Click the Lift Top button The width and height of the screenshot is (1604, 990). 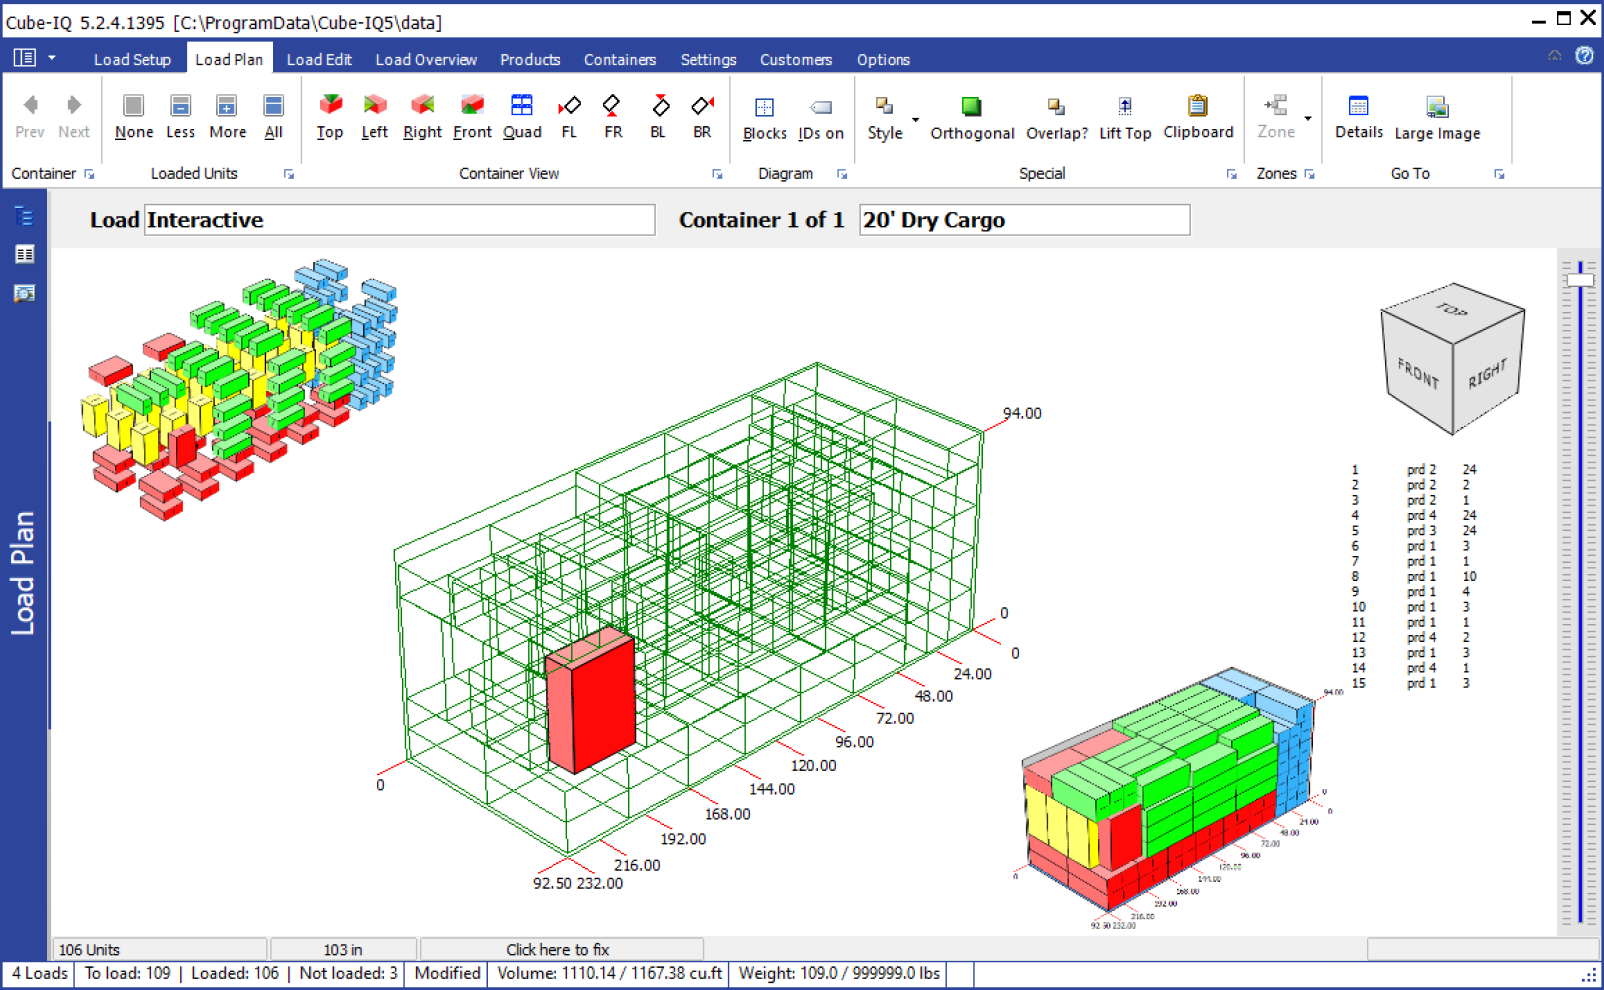pos(1124,116)
